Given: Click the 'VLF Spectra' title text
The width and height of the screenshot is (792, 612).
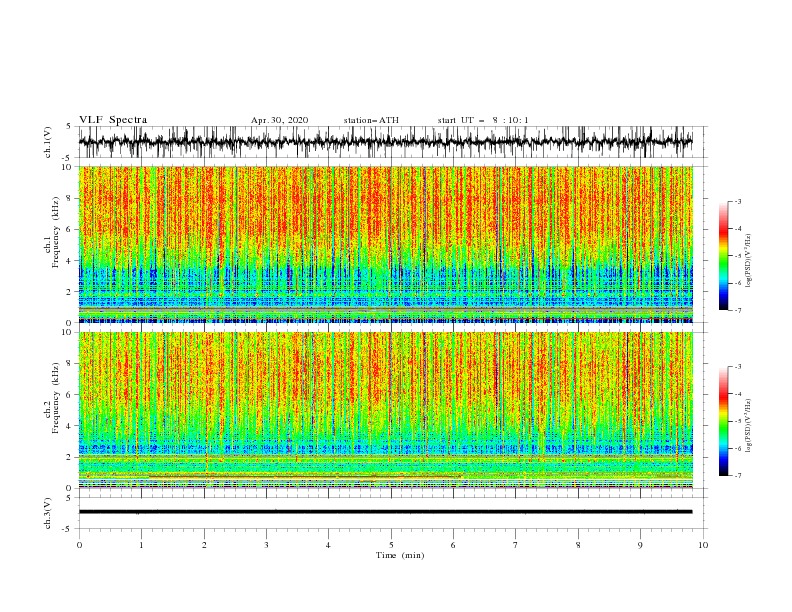Looking at the screenshot, I should (113, 120).
